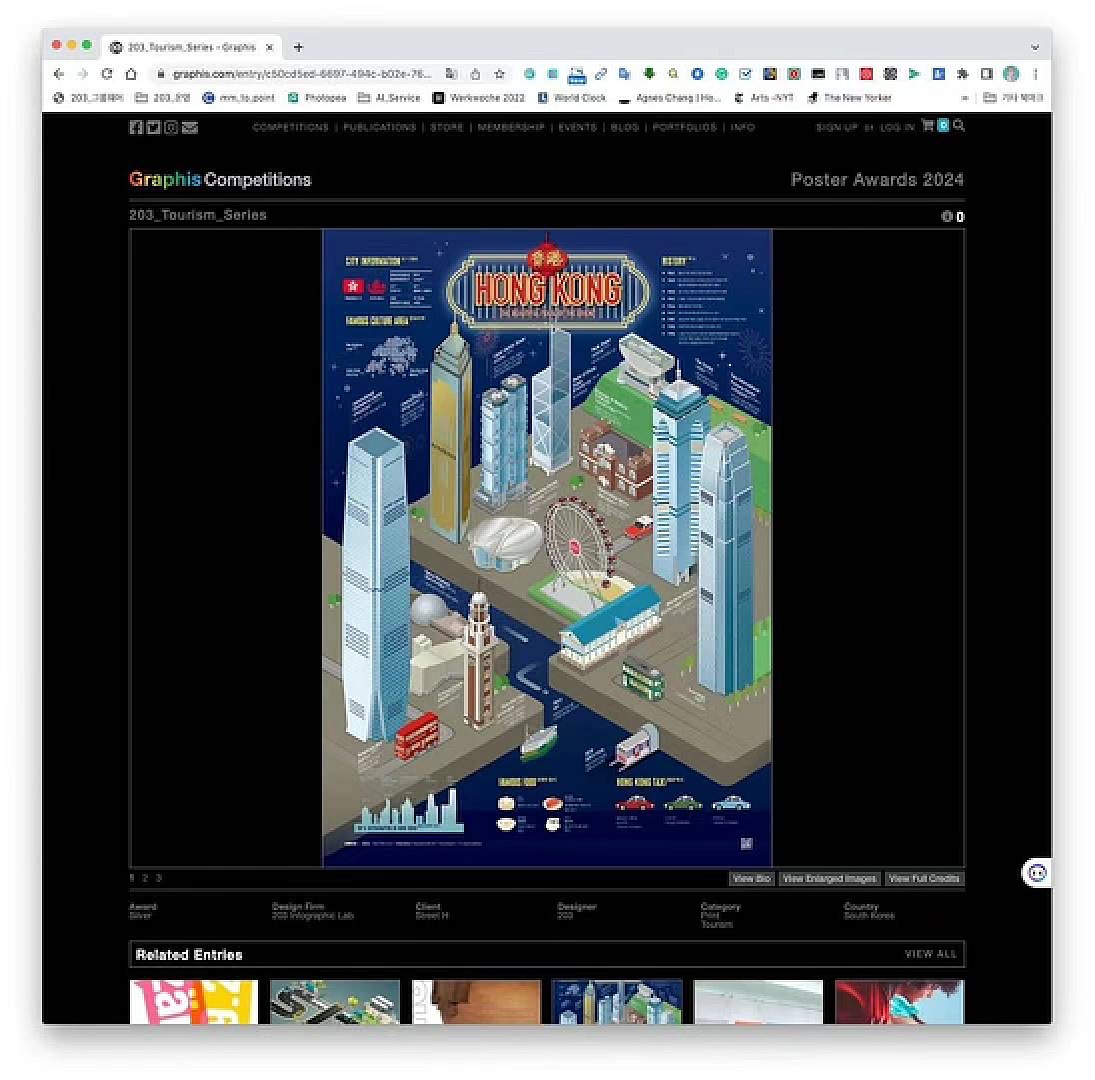Screen dimensions: 1095x1080
Task: Toggle the browser side panel icon
Action: (x=987, y=74)
